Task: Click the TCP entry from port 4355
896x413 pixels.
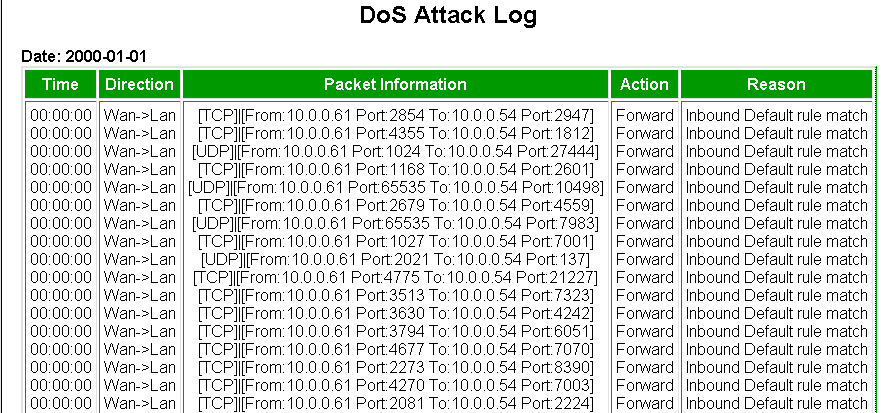Action: tap(395, 133)
